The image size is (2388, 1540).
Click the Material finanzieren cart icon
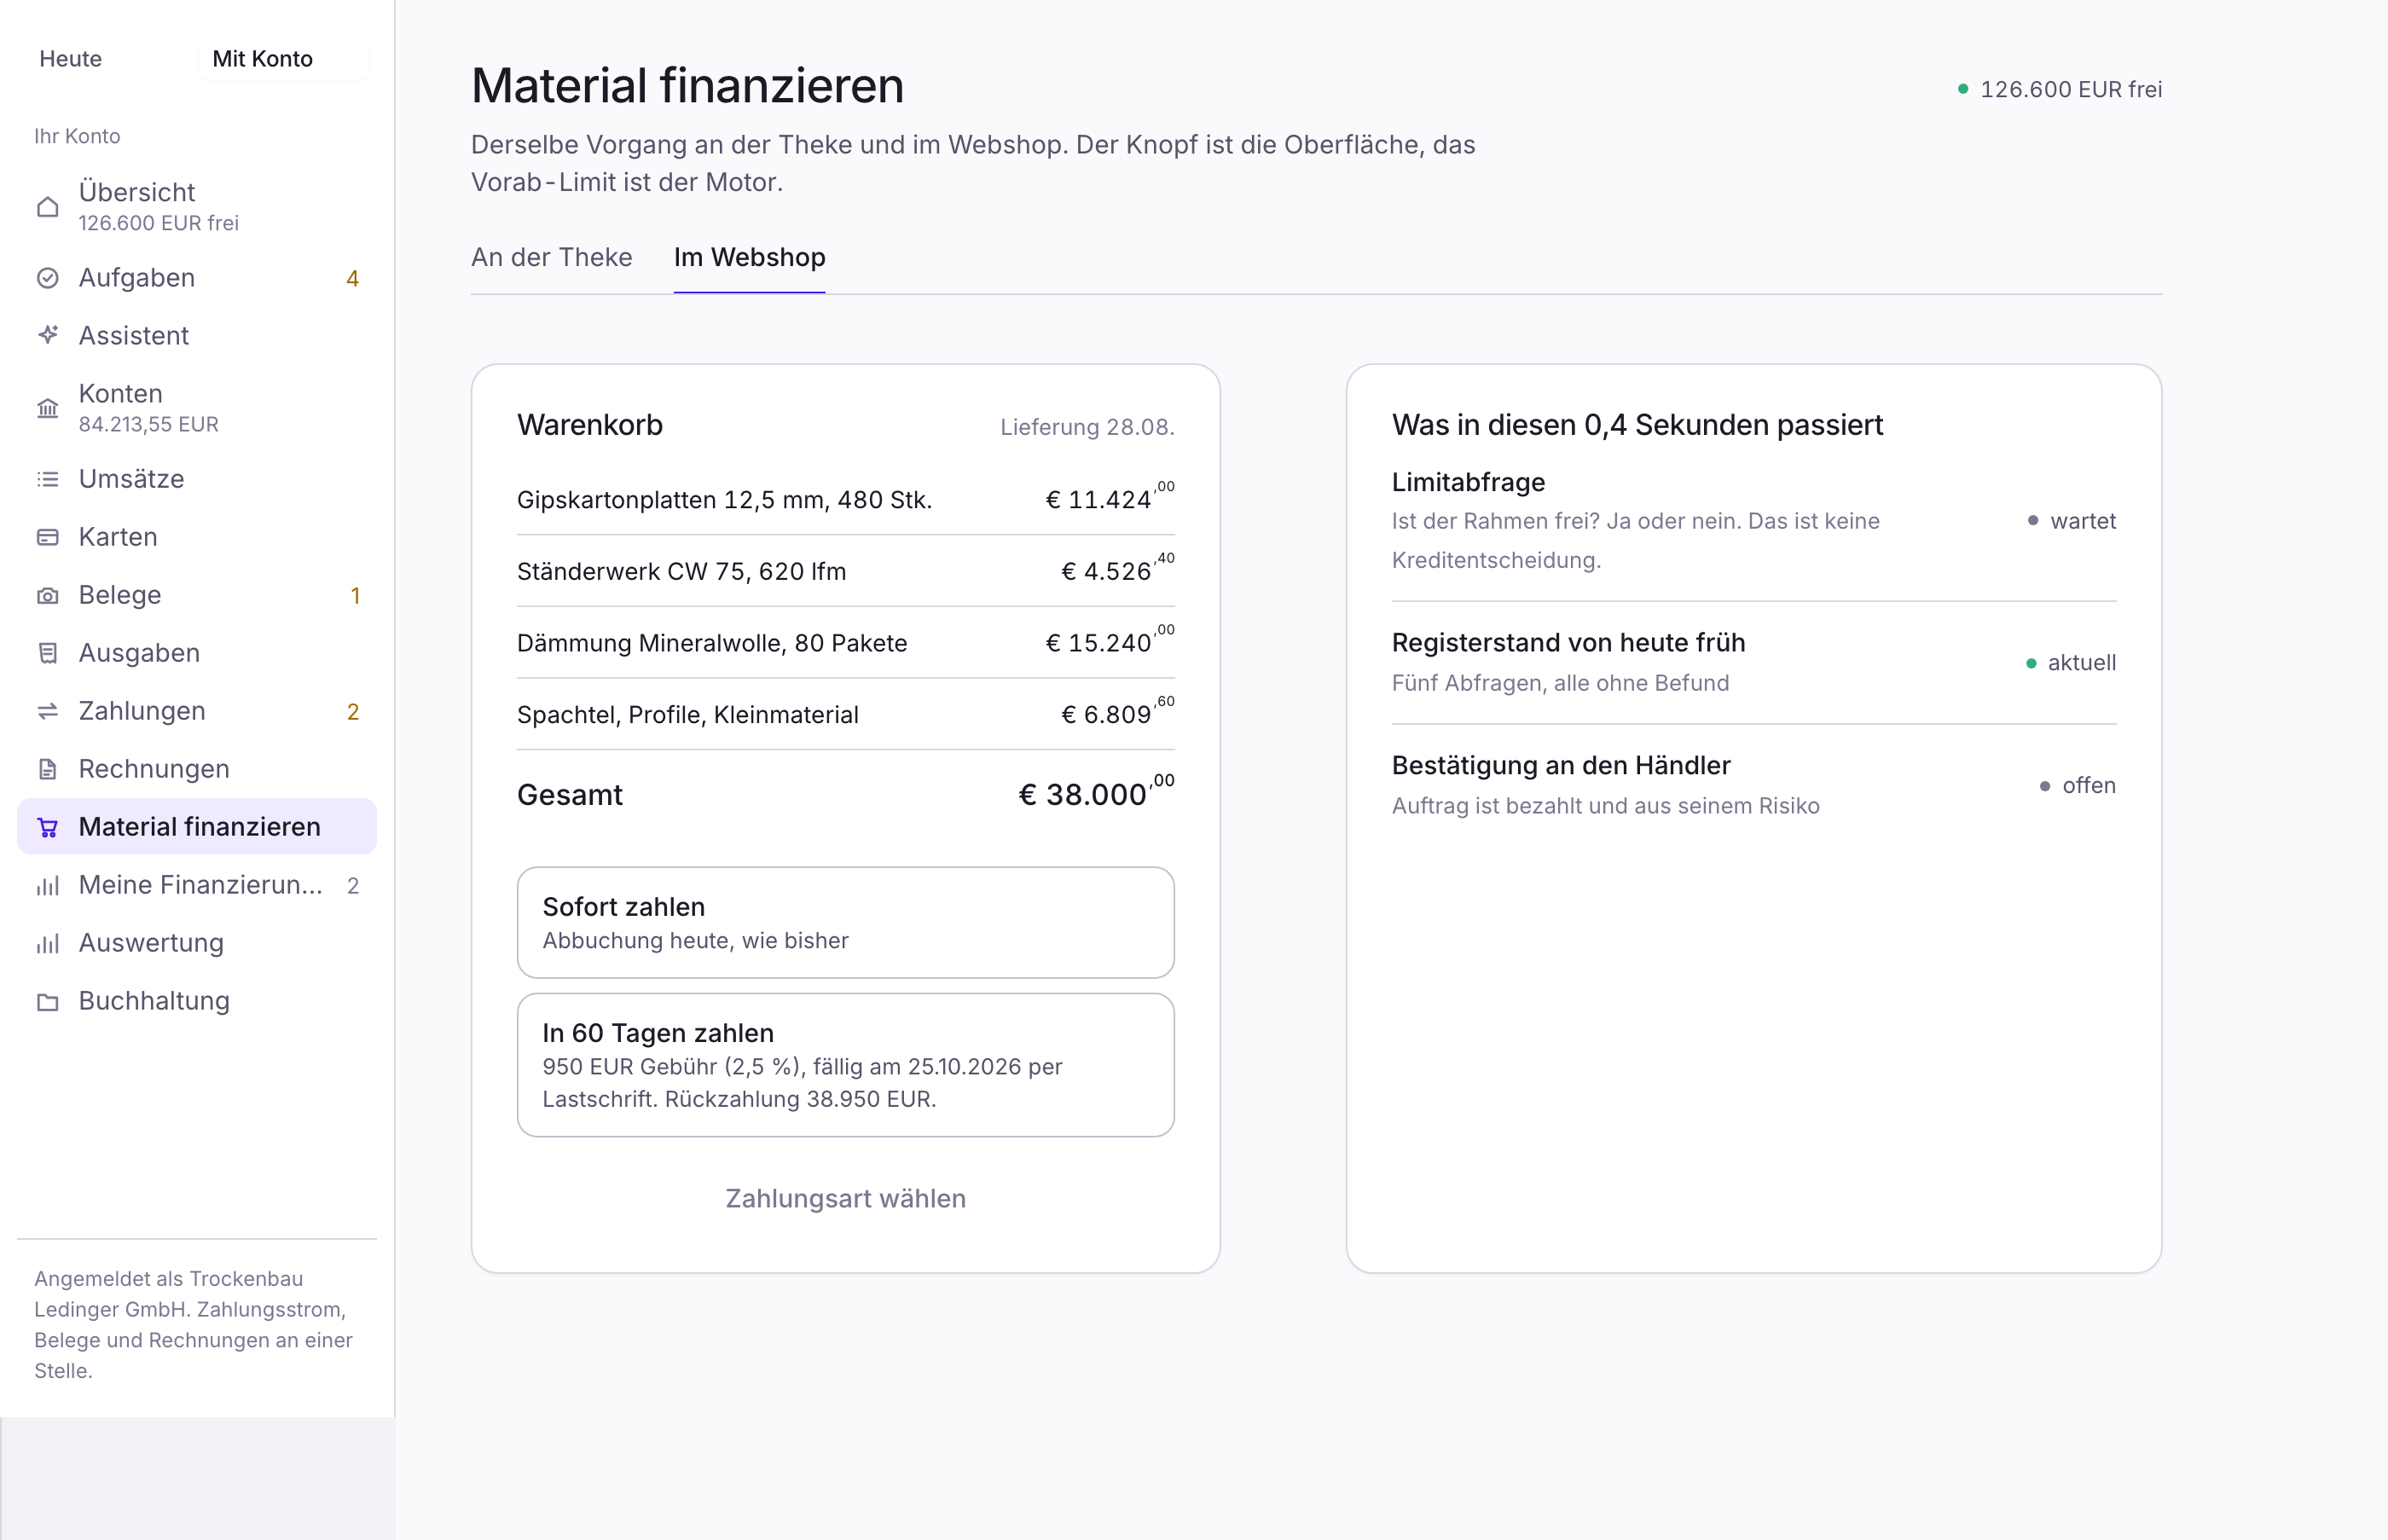tap(47, 827)
